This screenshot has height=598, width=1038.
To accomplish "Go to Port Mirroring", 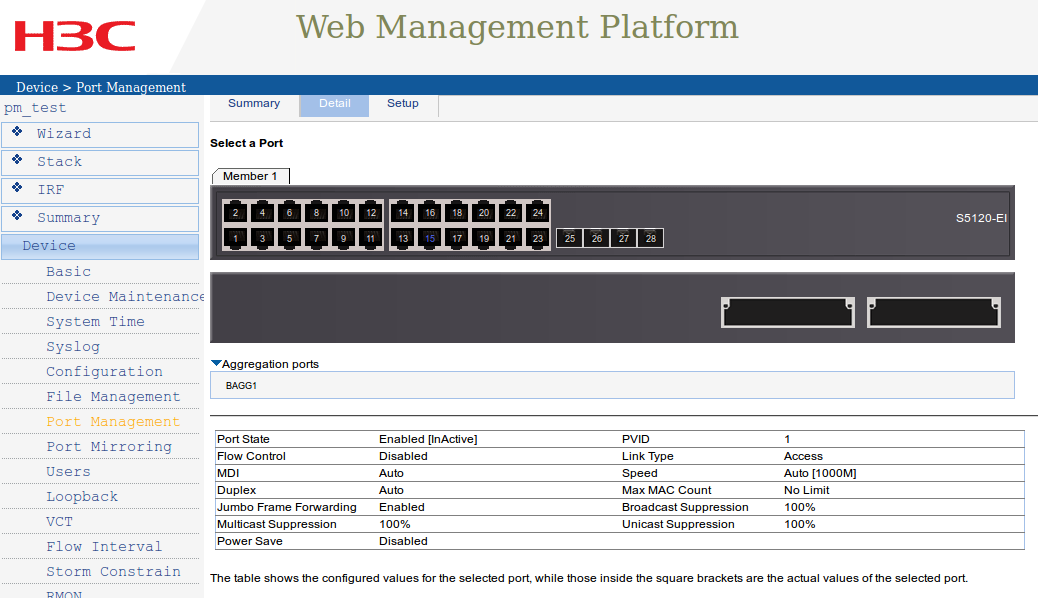I will point(109,447).
